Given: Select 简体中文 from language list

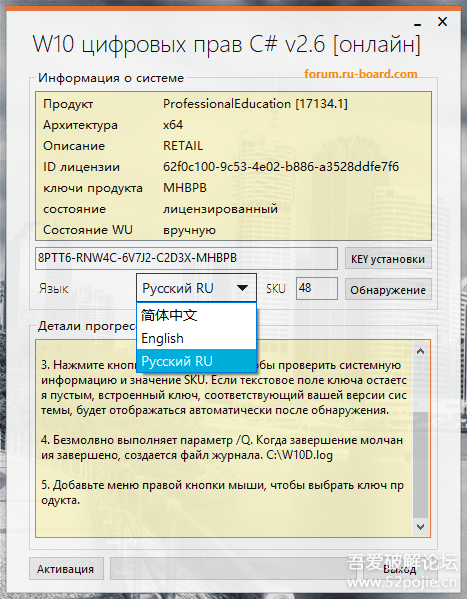Looking at the screenshot, I should coord(196,315).
